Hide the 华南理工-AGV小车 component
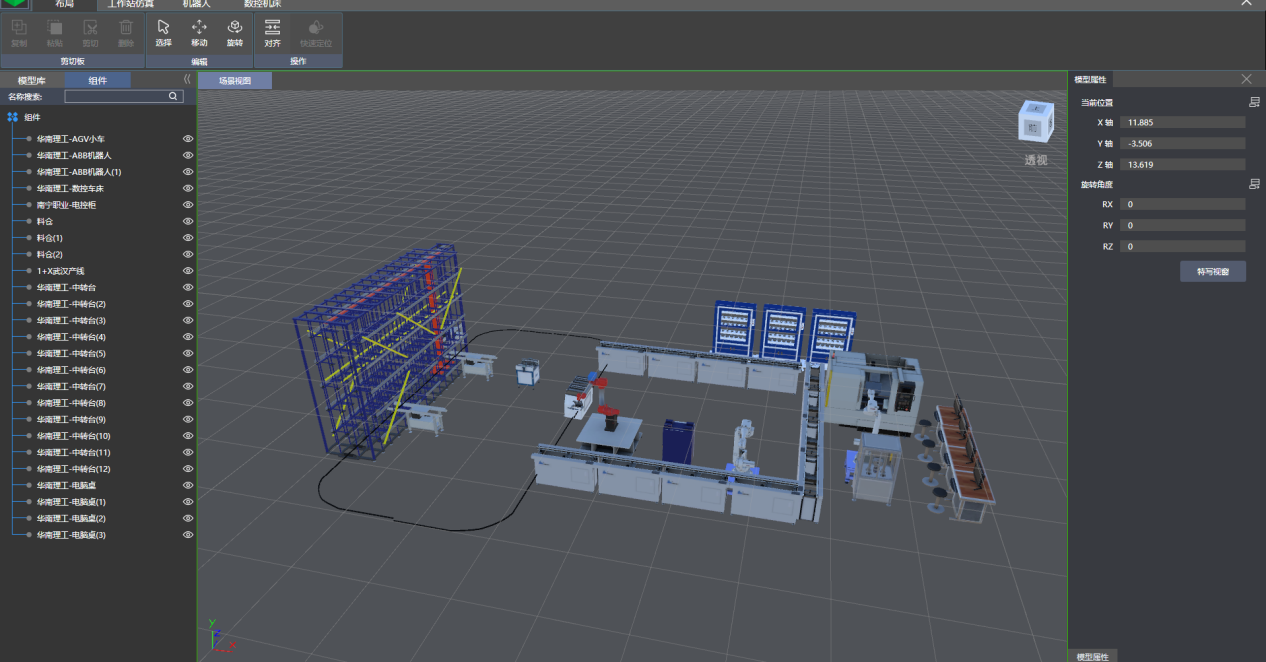The width and height of the screenshot is (1266, 662). 187,139
